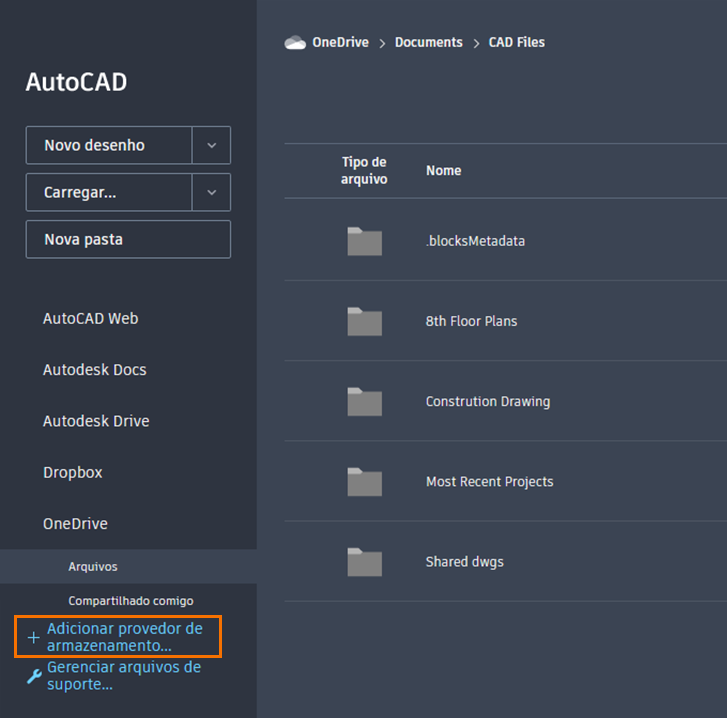Screen dimensions: 727x718
Task: Expand the Carregar dropdown arrow
Action: (211, 192)
